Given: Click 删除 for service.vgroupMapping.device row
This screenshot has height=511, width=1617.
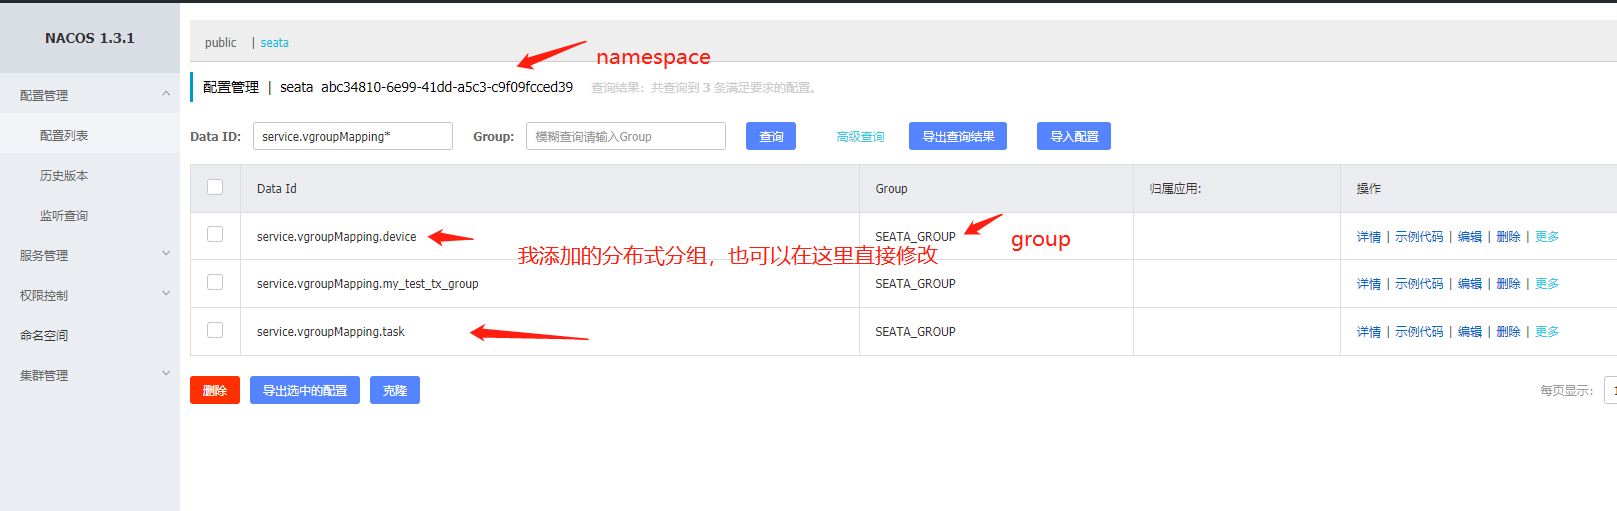Looking at the screenshot, I should [x=1508, y=237].
